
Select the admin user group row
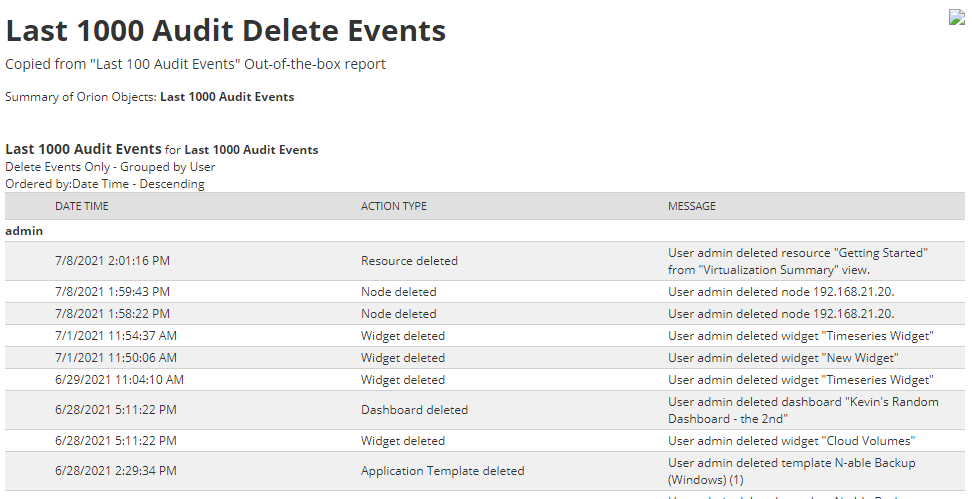tap(25, 231)
